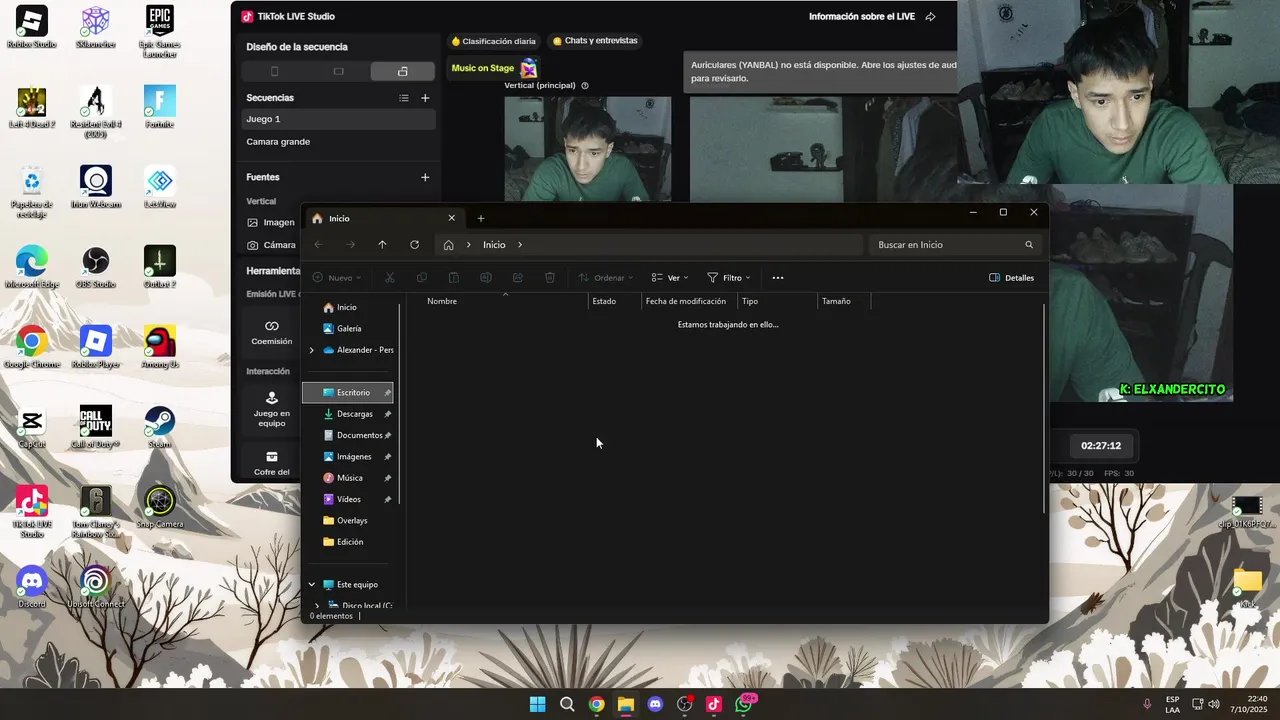Open the Ordenar sort dropdown
The image size is (1280, 720).
(607, 278)
